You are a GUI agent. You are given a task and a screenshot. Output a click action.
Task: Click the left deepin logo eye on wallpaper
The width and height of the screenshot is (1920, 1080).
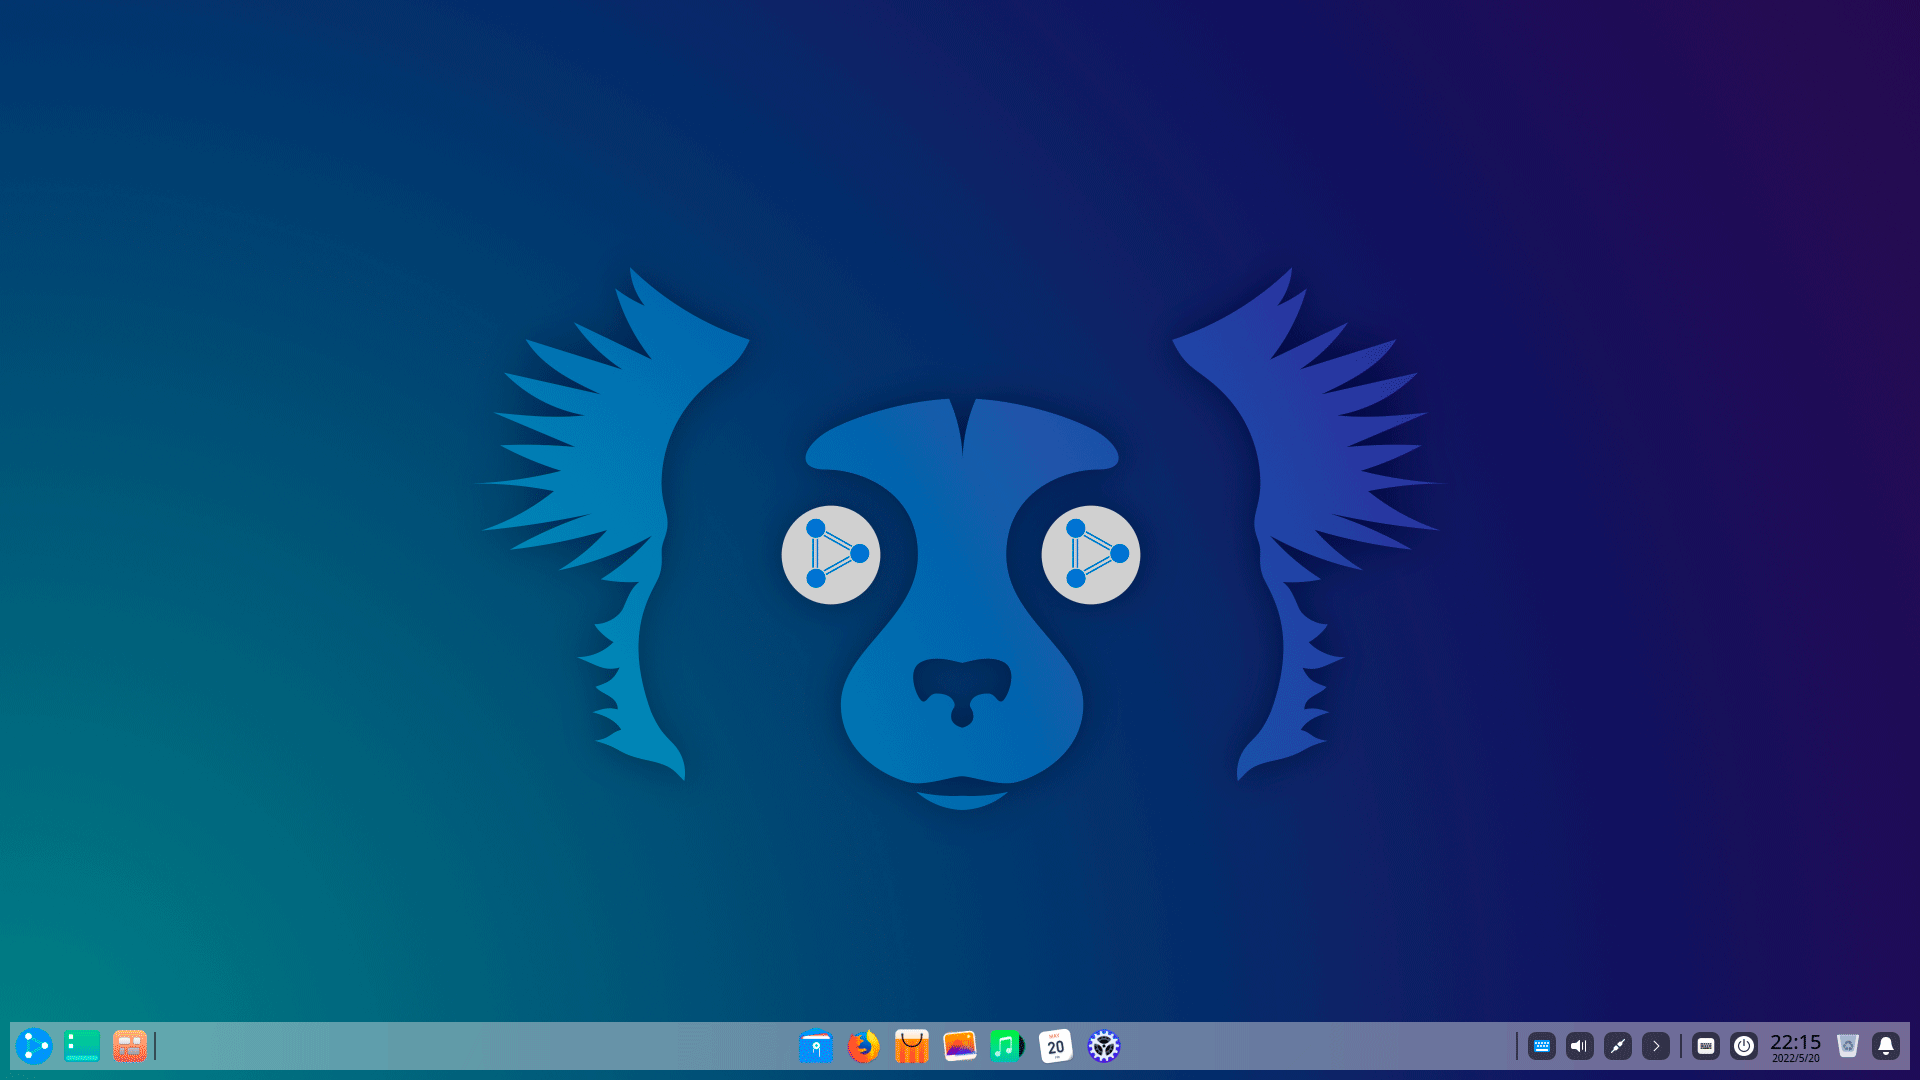831,554
